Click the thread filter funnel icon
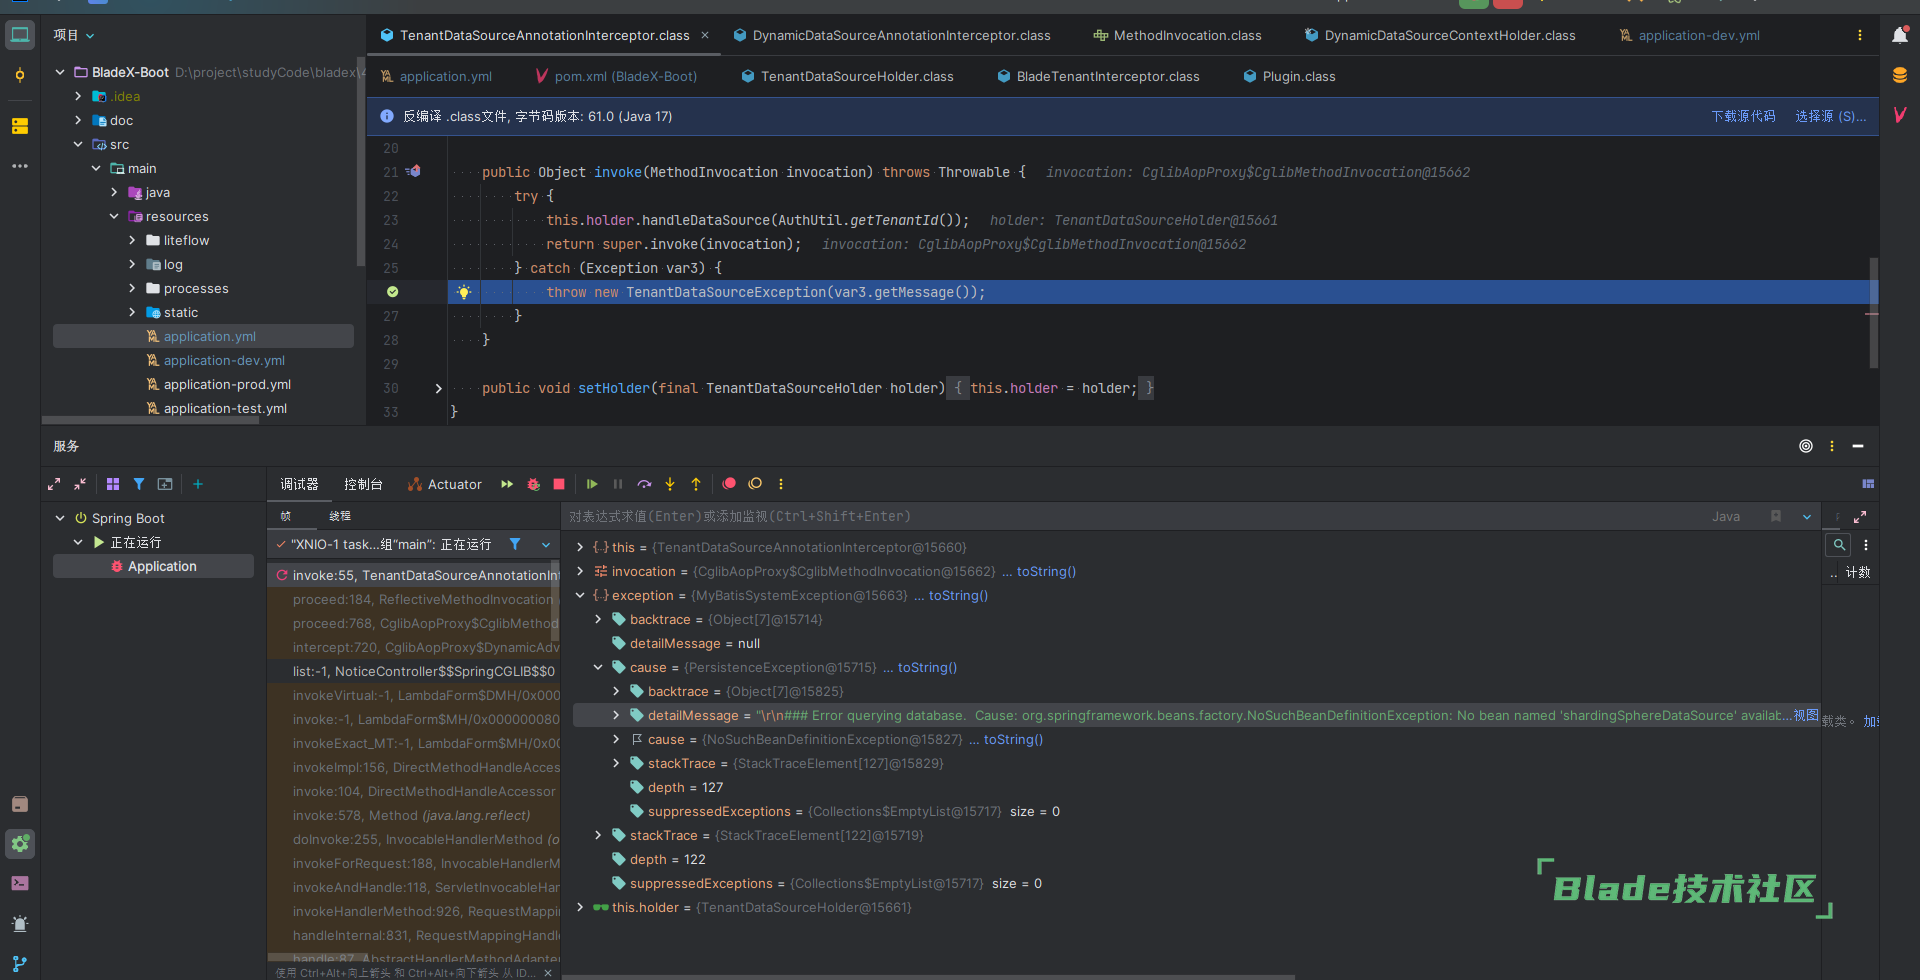The height and width of the screenshot is (980, 1920). click(x=515, y=544)
